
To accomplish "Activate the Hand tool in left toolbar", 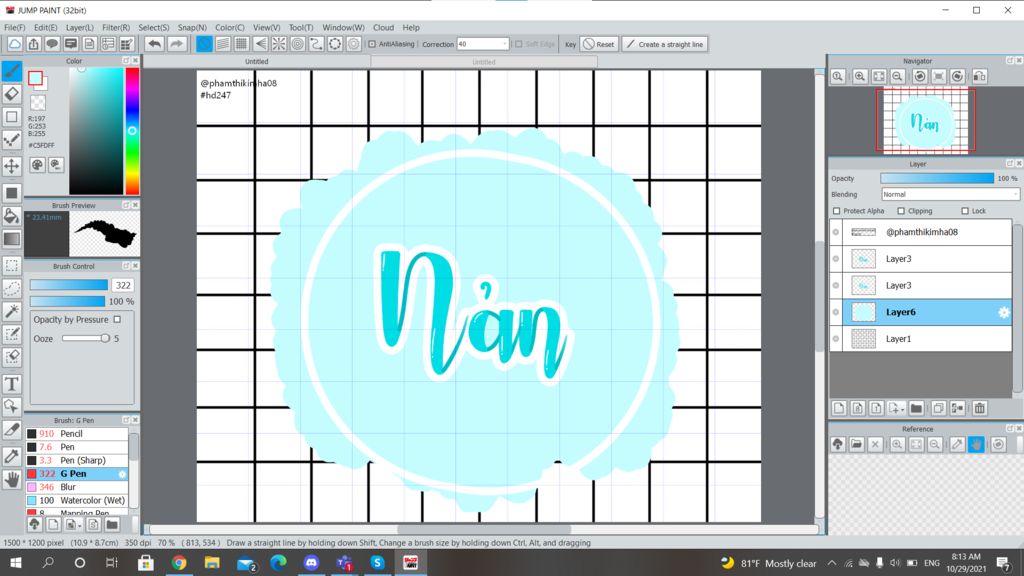I will pyautogui.click(x=12, y=479).
